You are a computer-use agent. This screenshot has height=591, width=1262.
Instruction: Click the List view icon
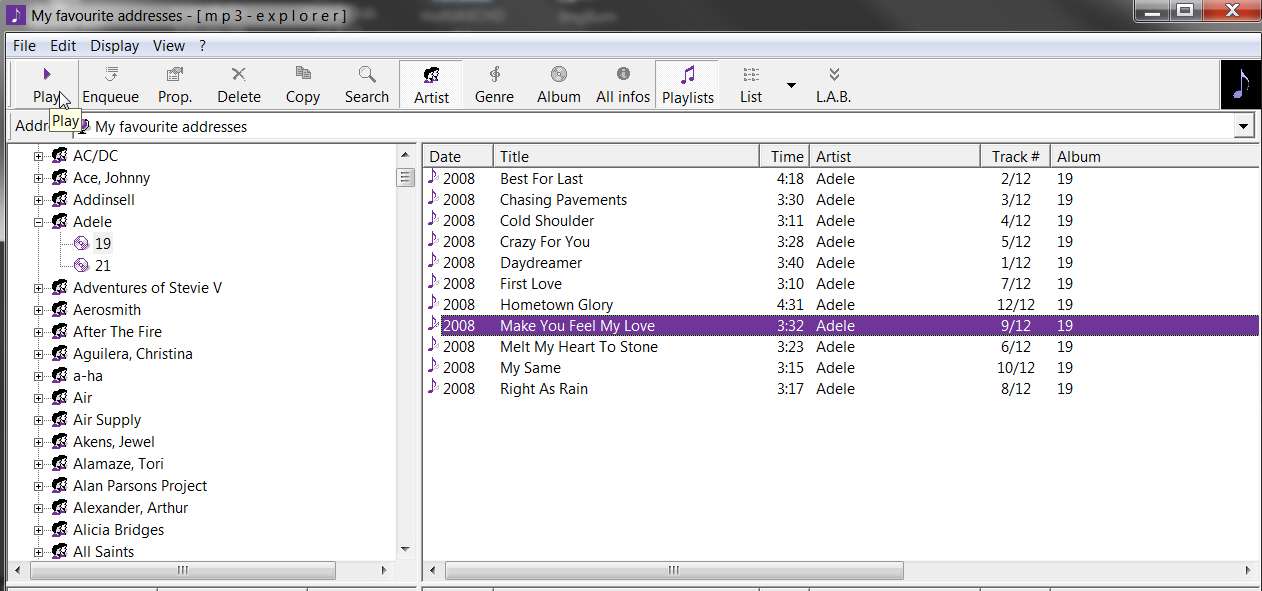(751, 74)
